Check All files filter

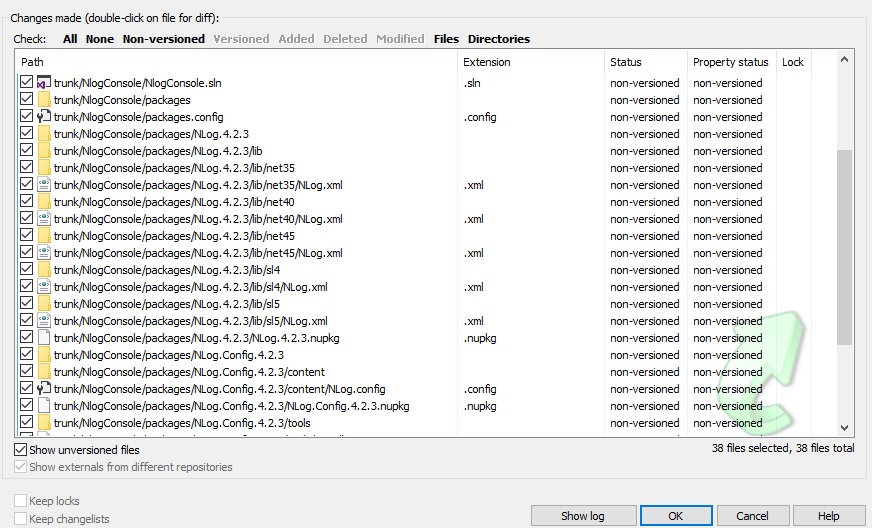pos(70,39)
